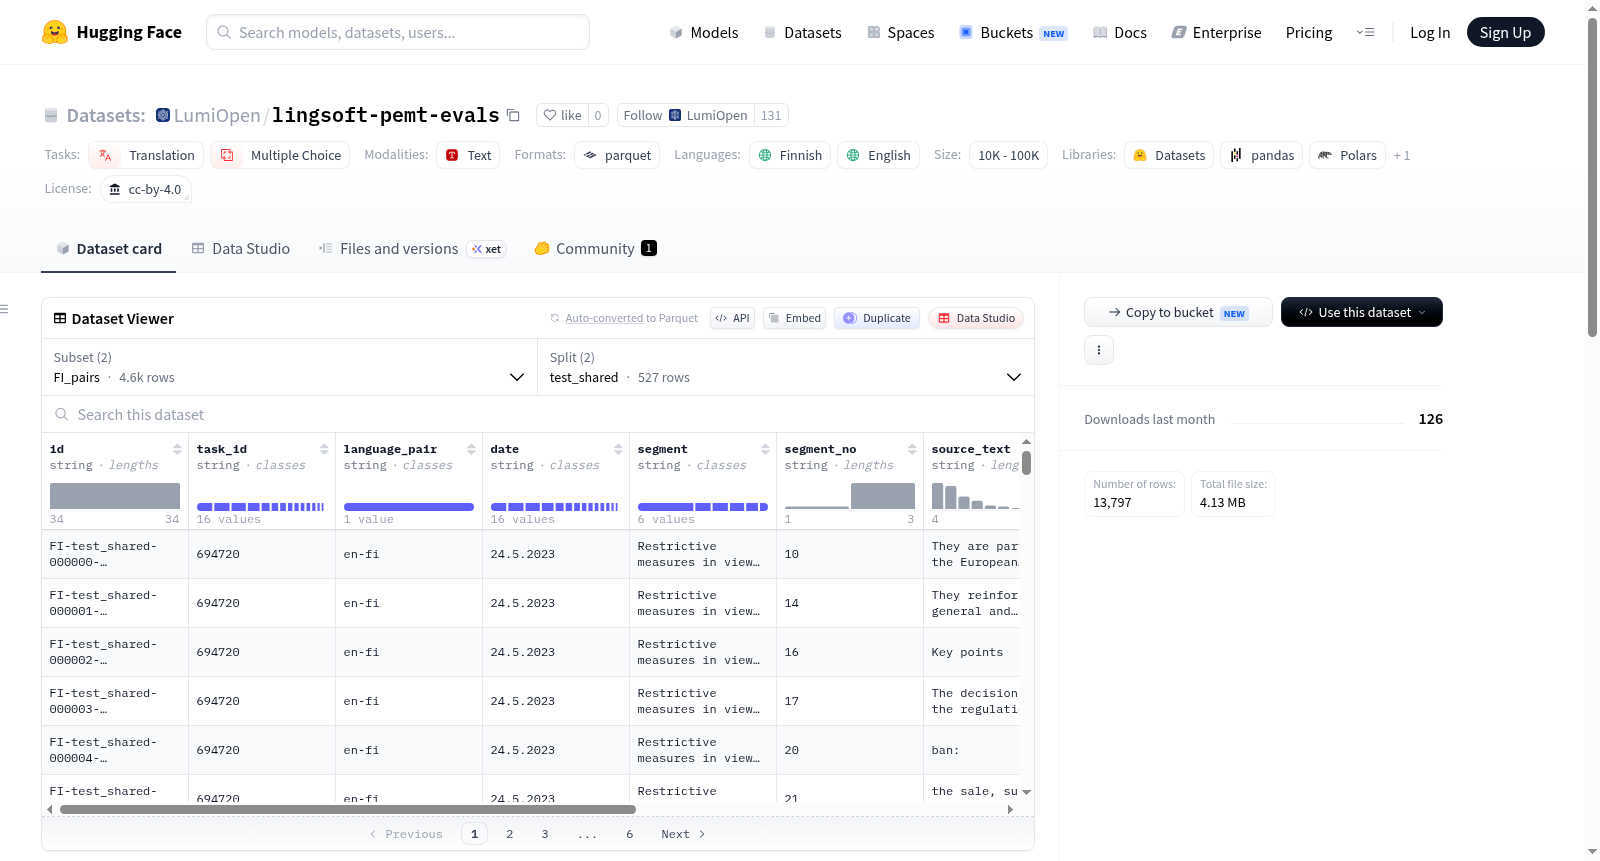Select the Translation task tag

point(146,155)
